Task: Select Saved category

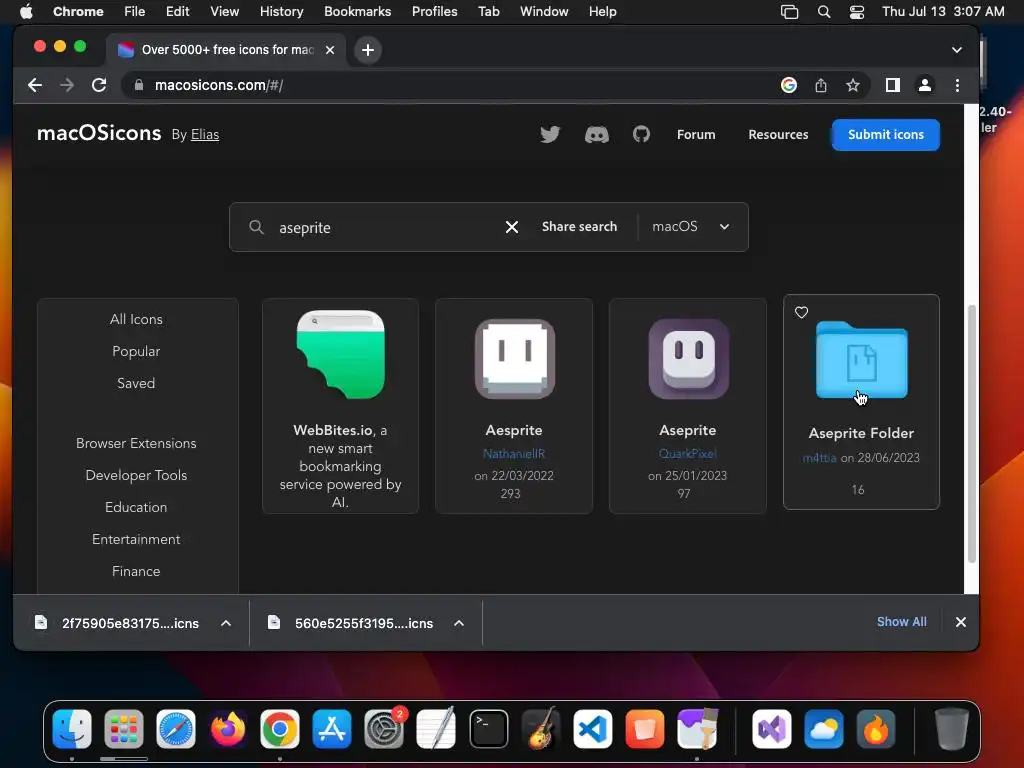Action: click(x=136, y=383)
